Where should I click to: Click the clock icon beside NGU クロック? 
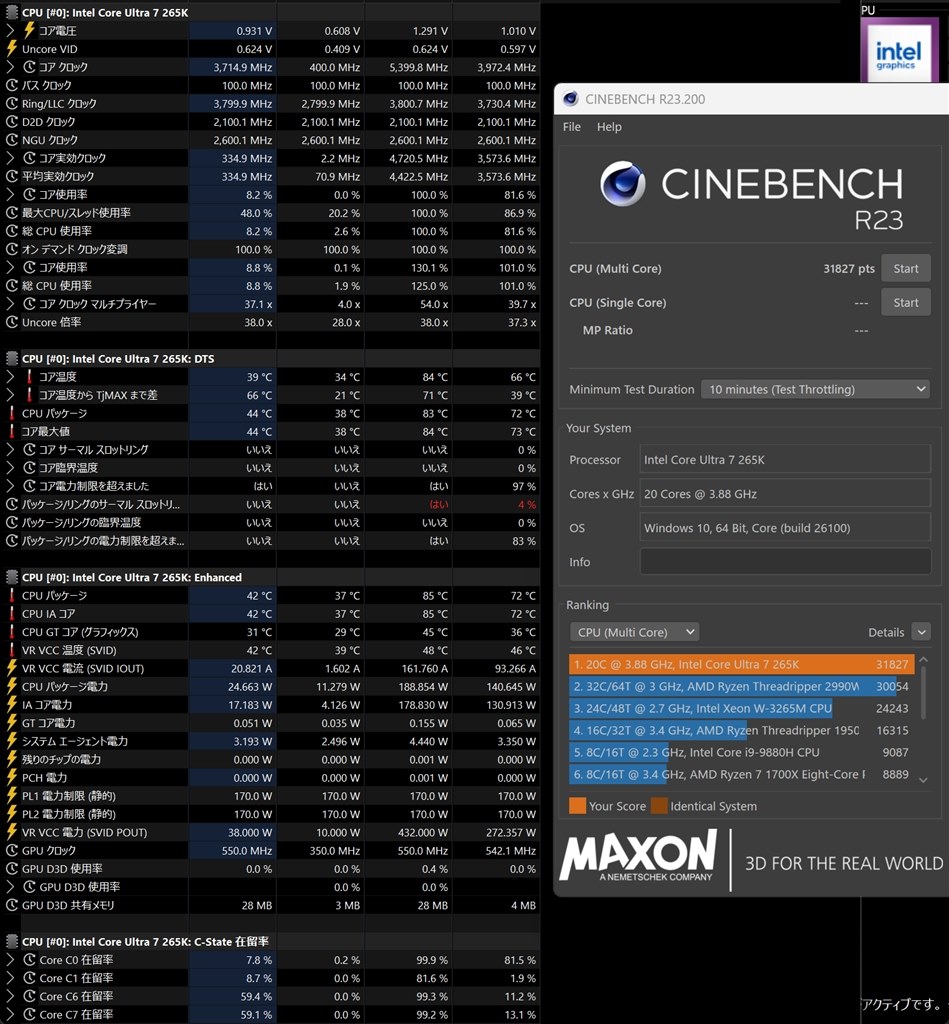[12, 140]
